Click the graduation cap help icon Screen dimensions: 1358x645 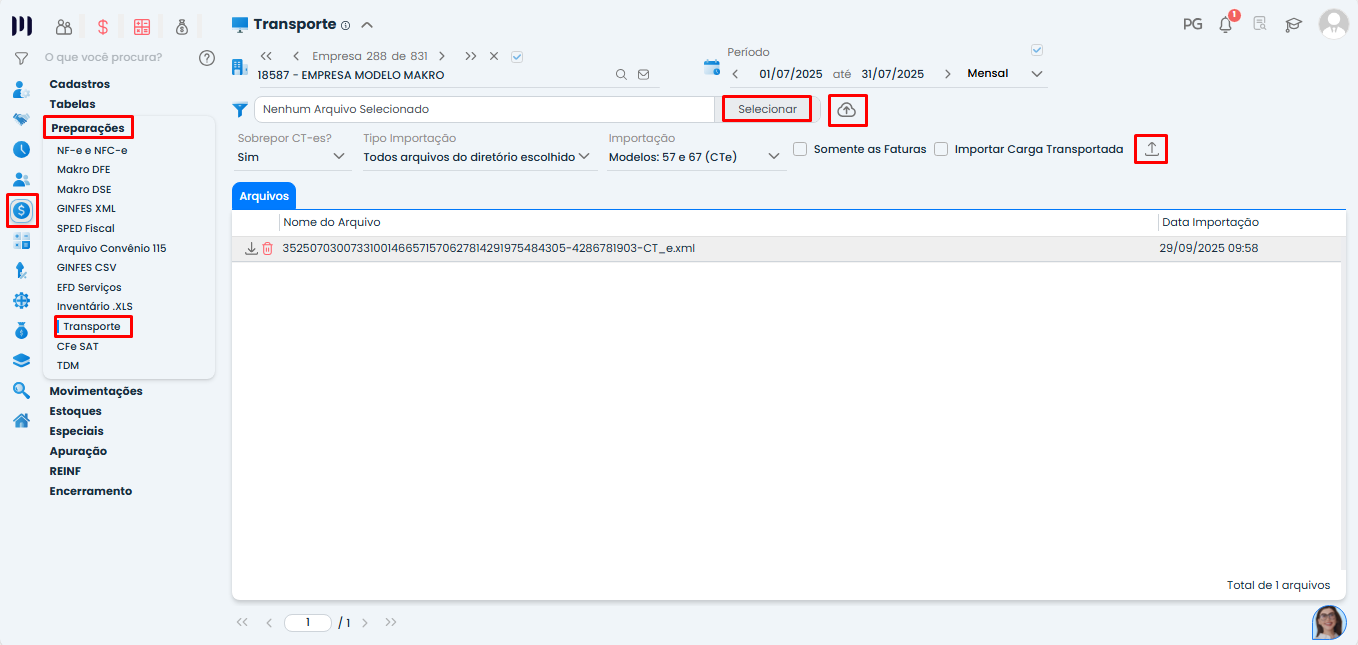[1293, 25]
